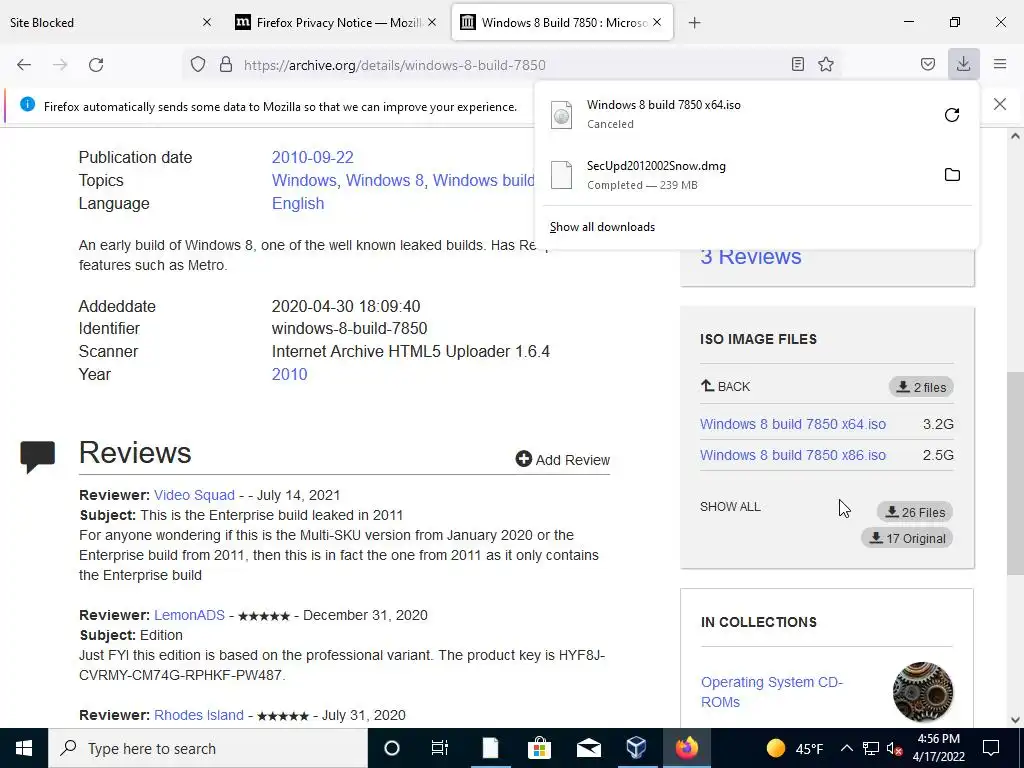Open the Year 2010 link
This screenshot has height=768, width=1024.
pos(289,374)
